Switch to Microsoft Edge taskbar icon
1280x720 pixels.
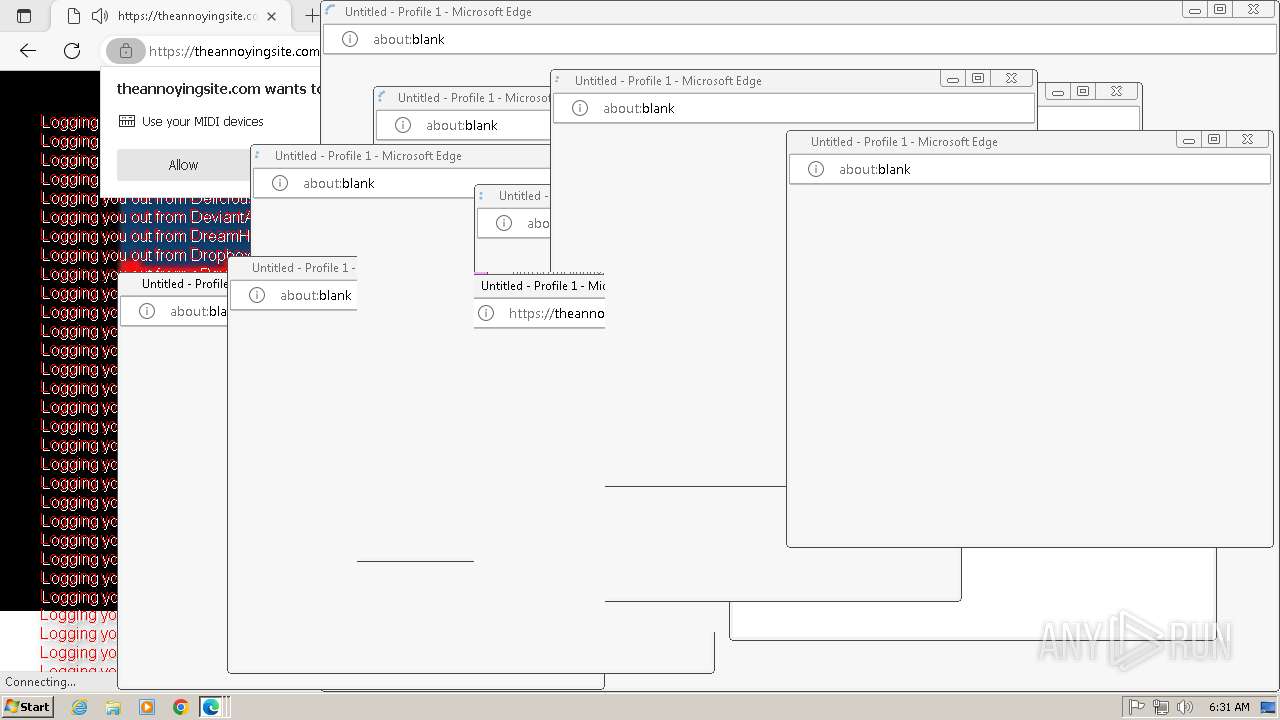211,707
